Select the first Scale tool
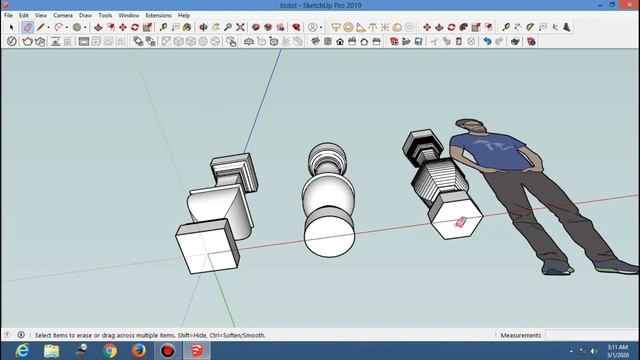Viewport: 640px width, 360px height. pyautogui.click(x=147, y=27)
